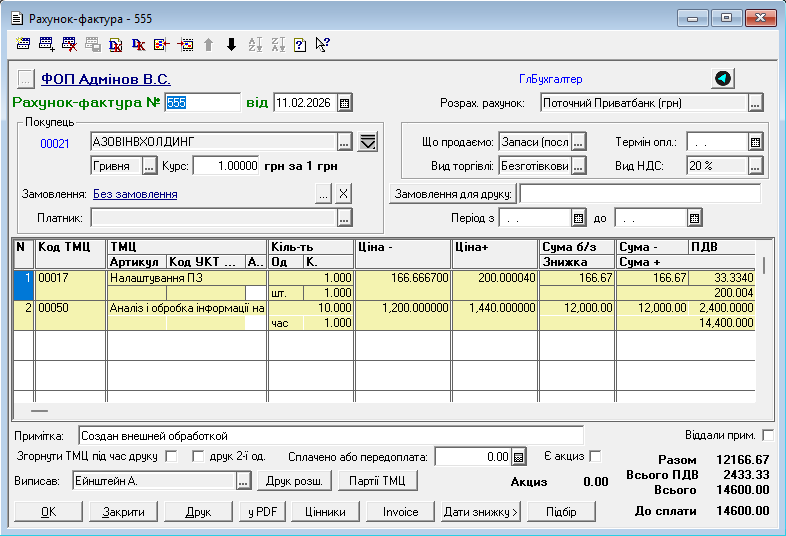Image resolution: width=786 pixels, height=536 pixels.
Task: Open the 'Вид НДС' 20 % selector
Action: [755, 166]
